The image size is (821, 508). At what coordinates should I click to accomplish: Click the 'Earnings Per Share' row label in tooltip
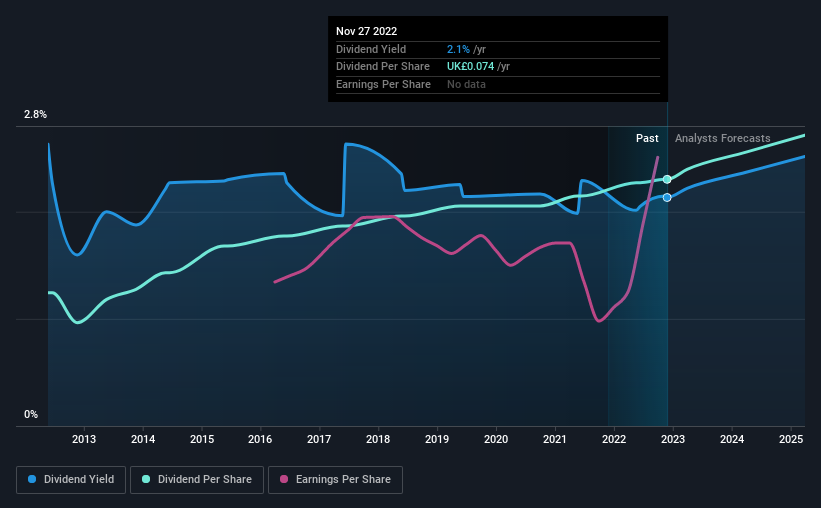click(x=383, y=84)
